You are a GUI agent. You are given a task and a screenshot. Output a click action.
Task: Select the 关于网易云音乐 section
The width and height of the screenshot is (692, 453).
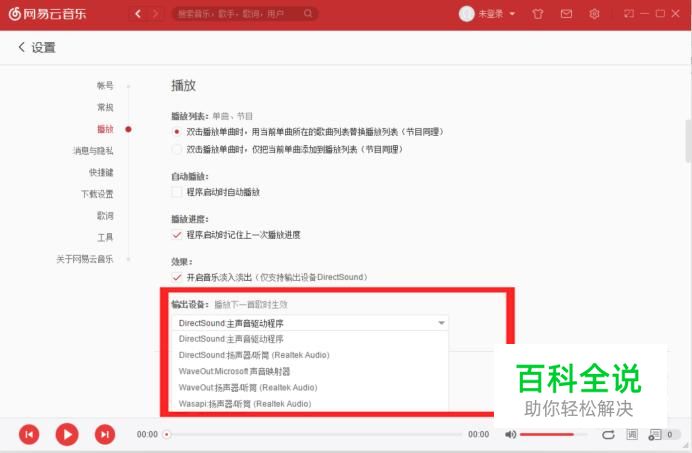85,259
